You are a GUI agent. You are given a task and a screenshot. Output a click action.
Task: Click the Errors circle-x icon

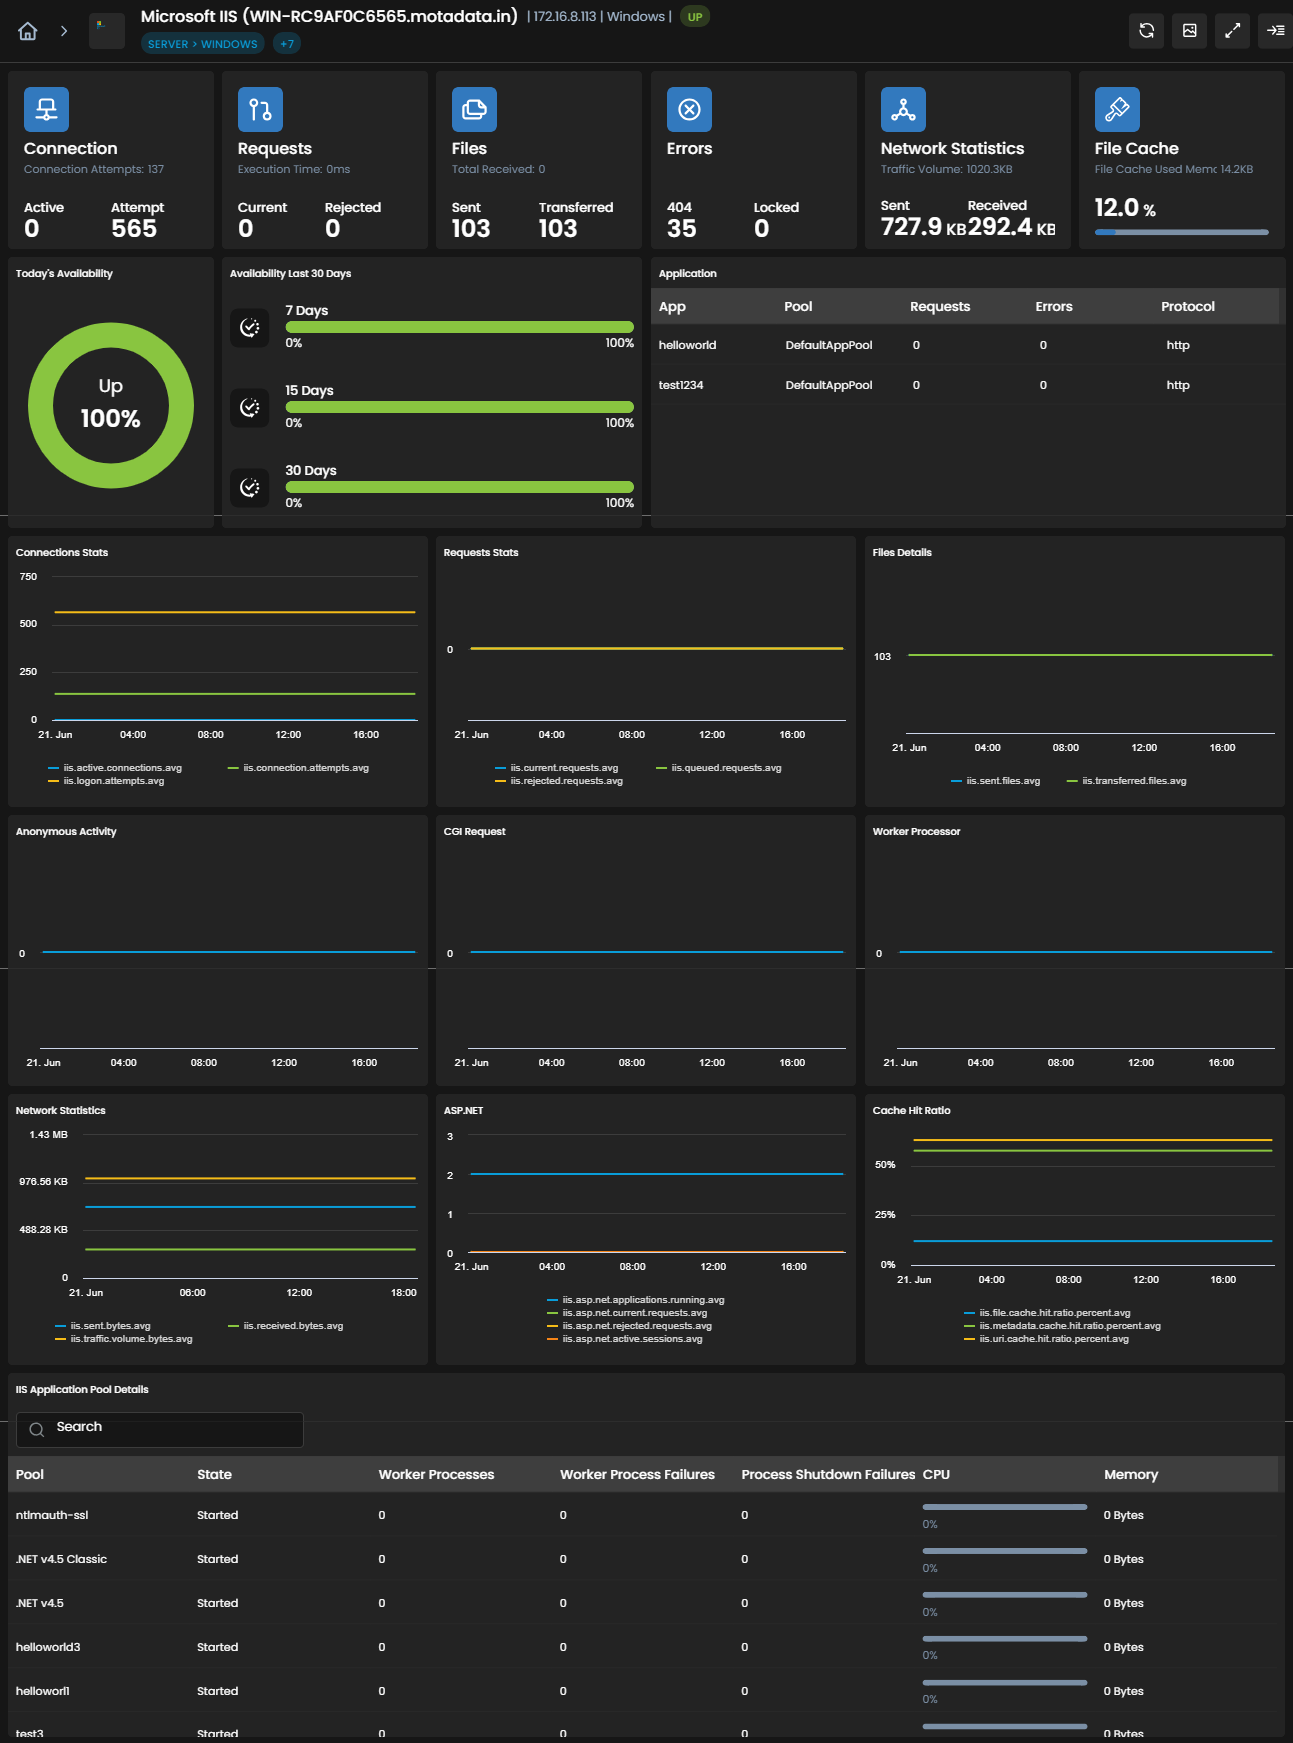[689, 110]
